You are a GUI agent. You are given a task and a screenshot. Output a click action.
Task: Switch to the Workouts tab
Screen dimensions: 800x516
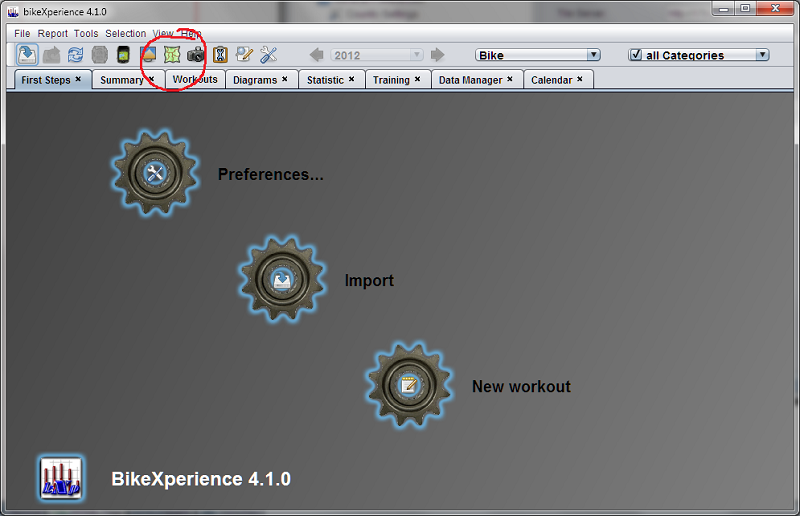(x=195, y=80)
